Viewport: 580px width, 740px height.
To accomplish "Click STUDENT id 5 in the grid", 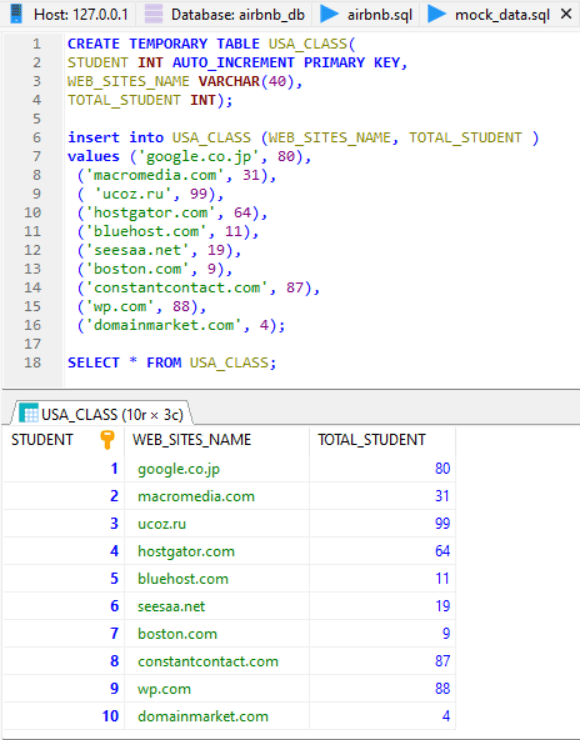I will tap(63, 579).
